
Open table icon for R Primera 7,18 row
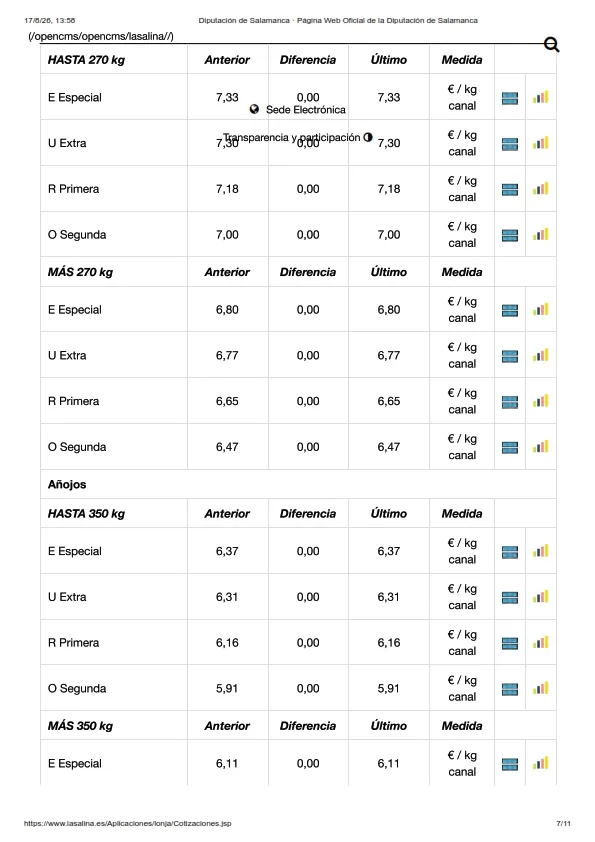click(510, 190)
